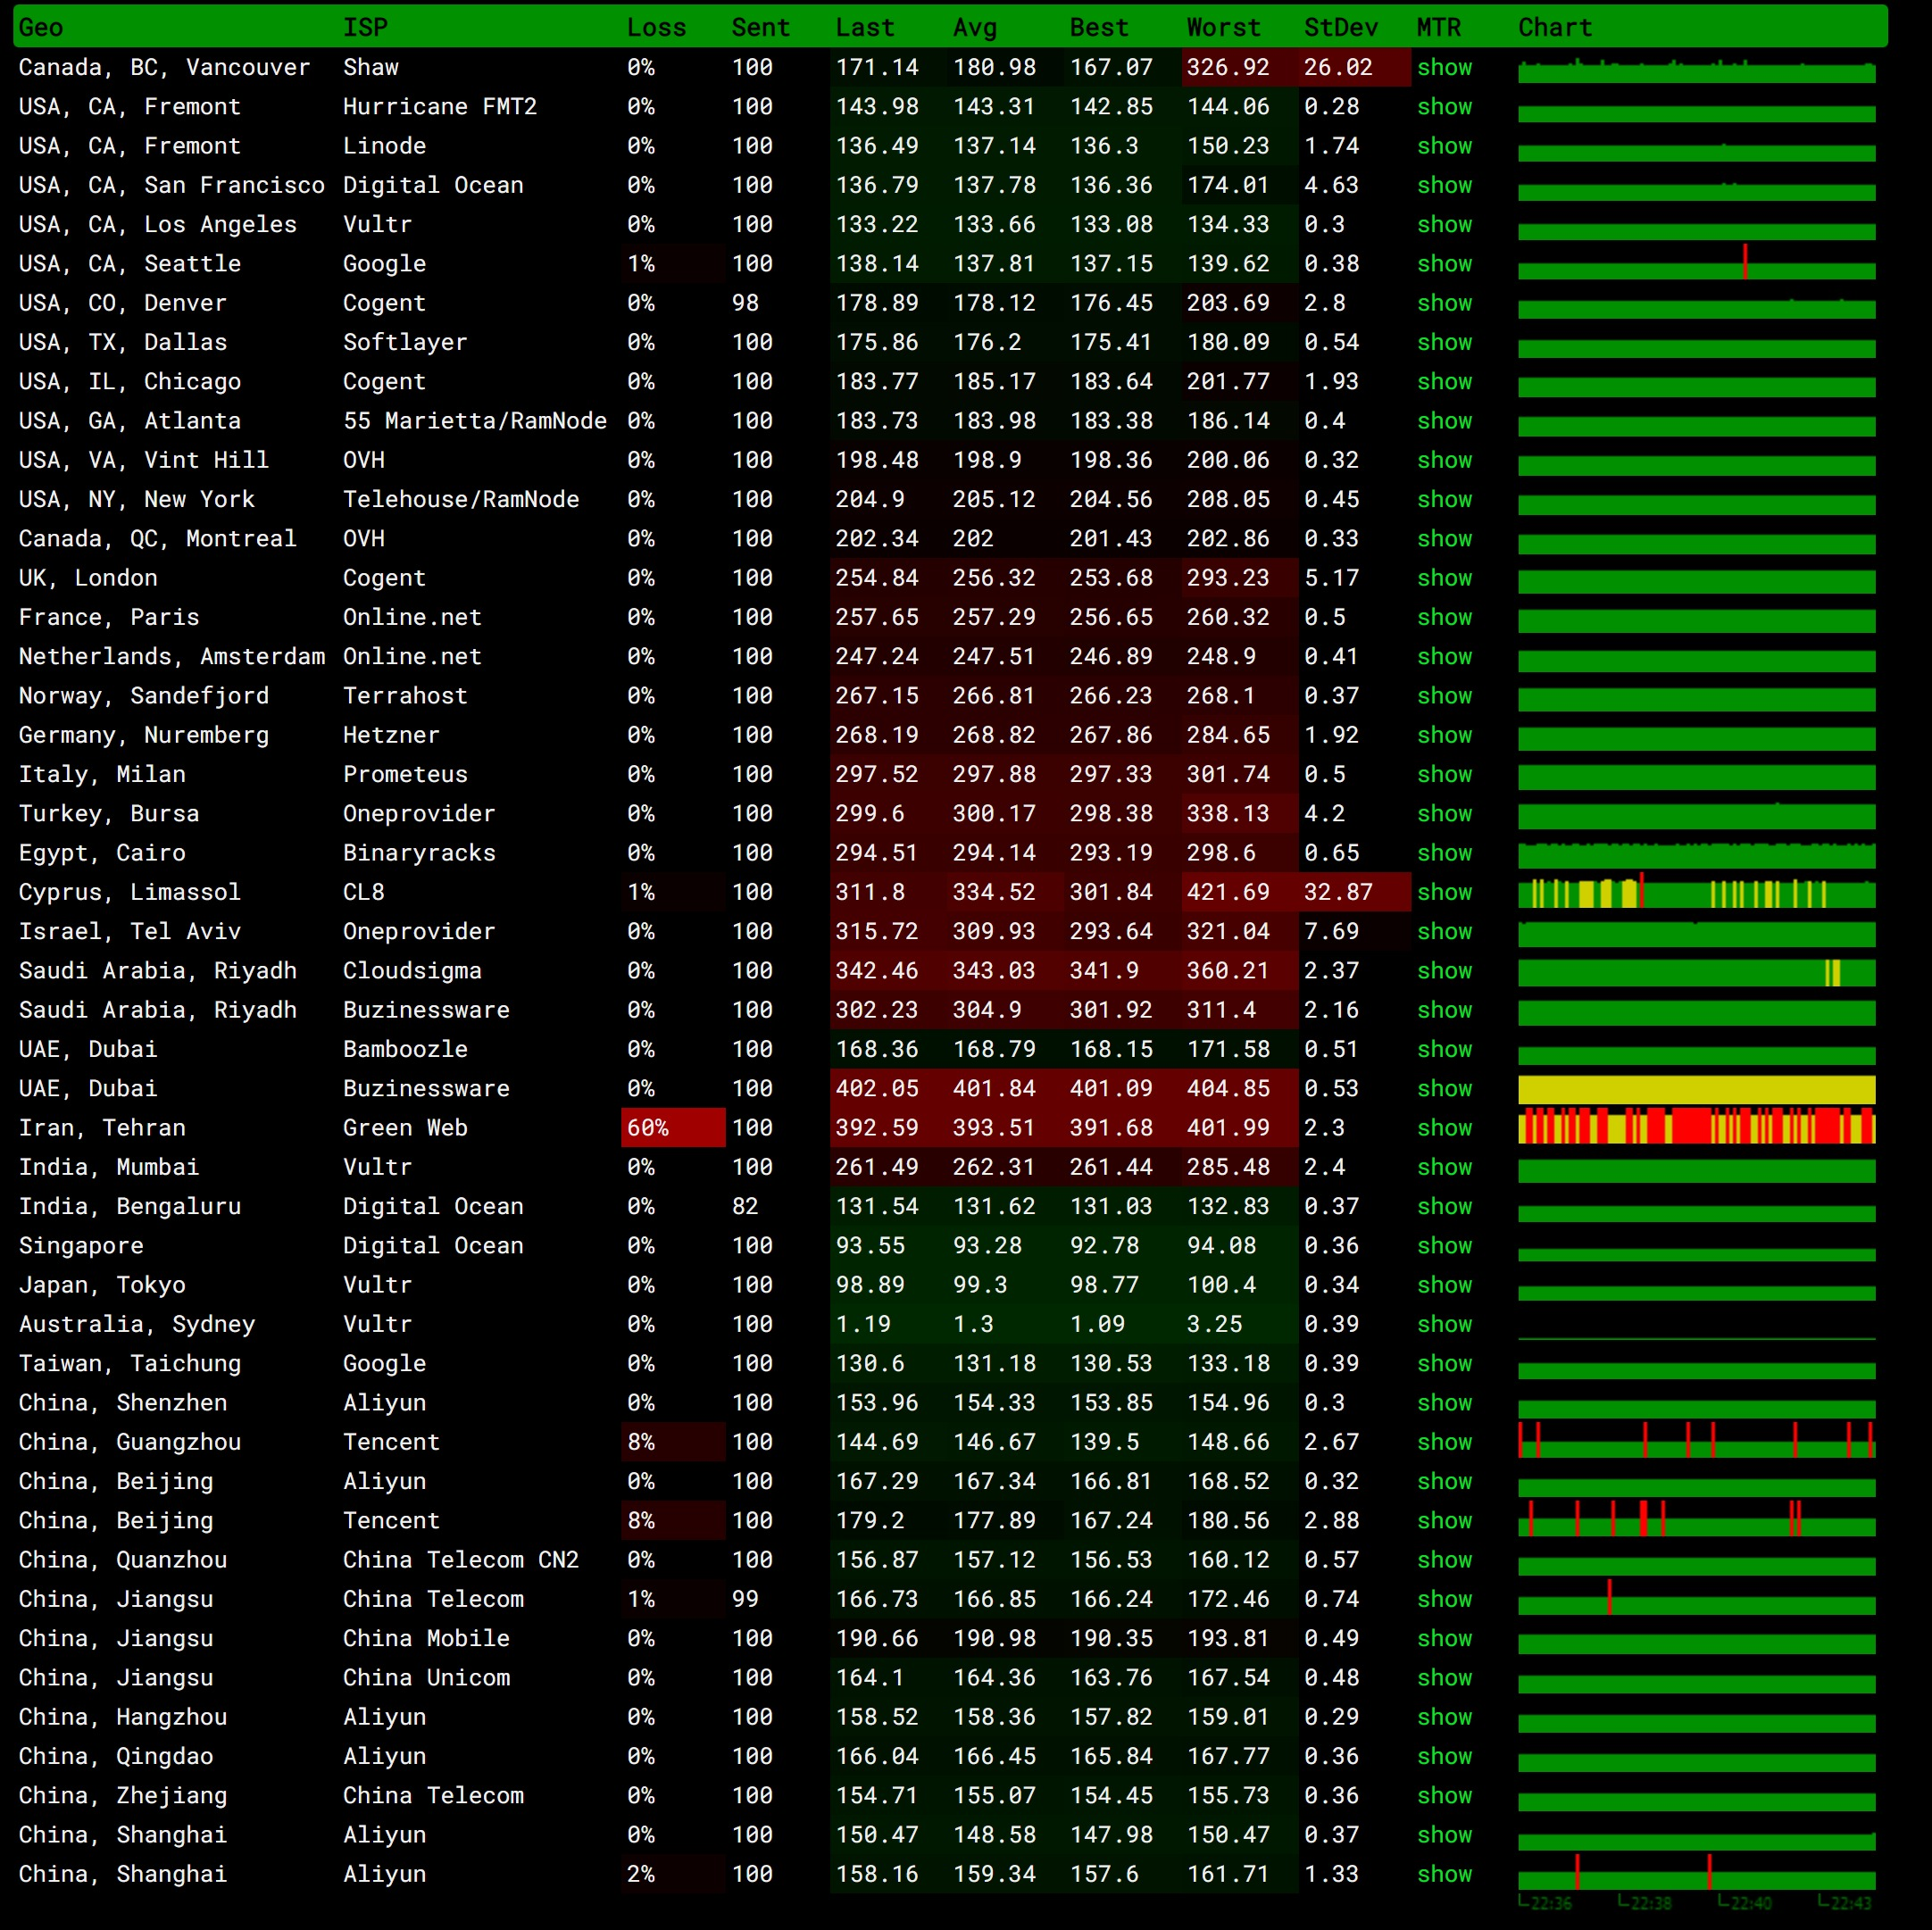Click the 'Italy, Milan' geo cell
Screen dimensions: 1932x1930
tap(102, 774)
